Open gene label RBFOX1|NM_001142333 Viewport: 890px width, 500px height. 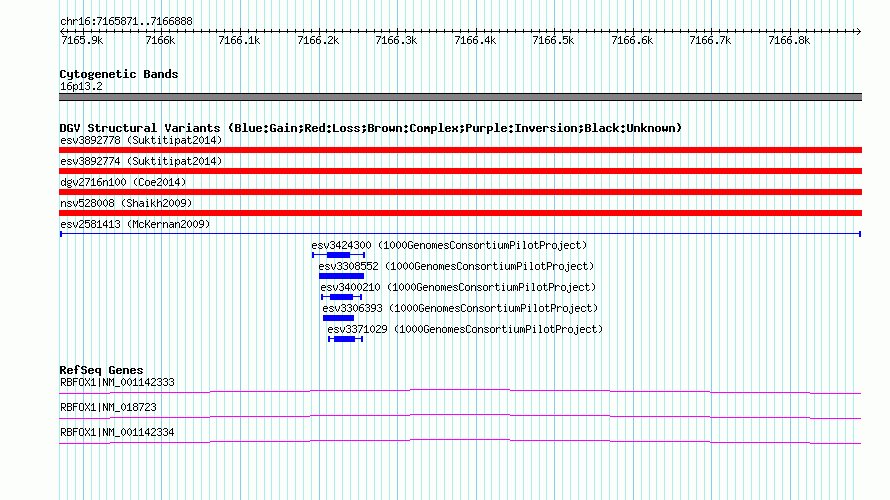[x=117, y=383]
